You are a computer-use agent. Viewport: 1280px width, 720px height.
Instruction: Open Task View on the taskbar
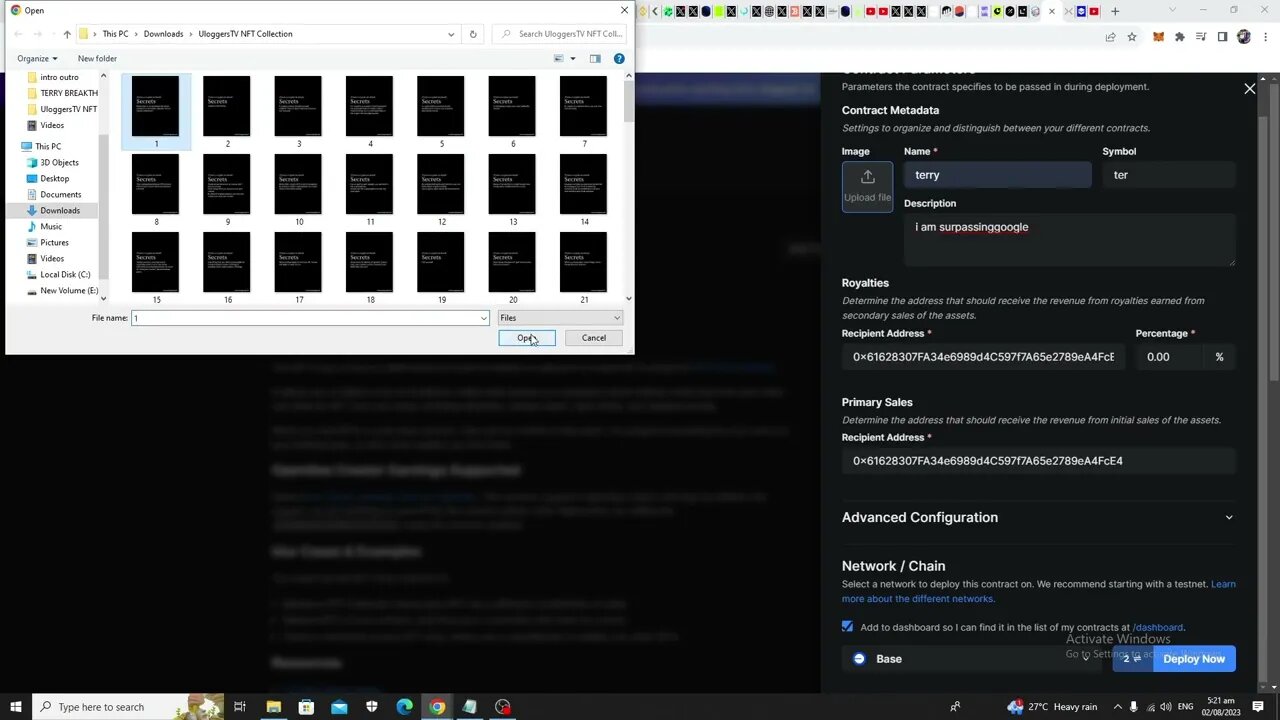[x=240, y=707]
